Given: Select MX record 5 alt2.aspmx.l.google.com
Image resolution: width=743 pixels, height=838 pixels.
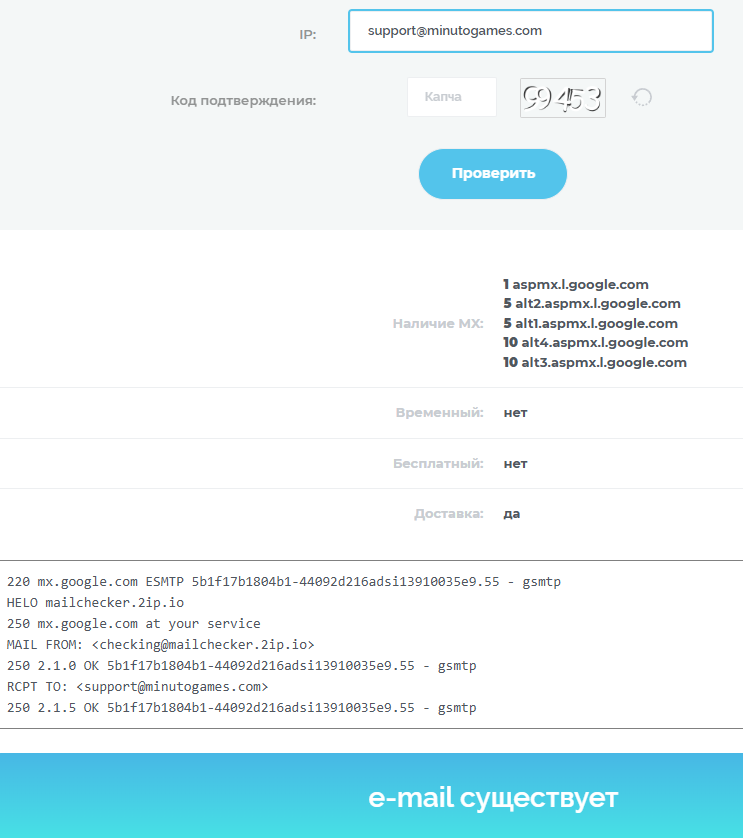Looking at the screenshot, I should (592, 304).
